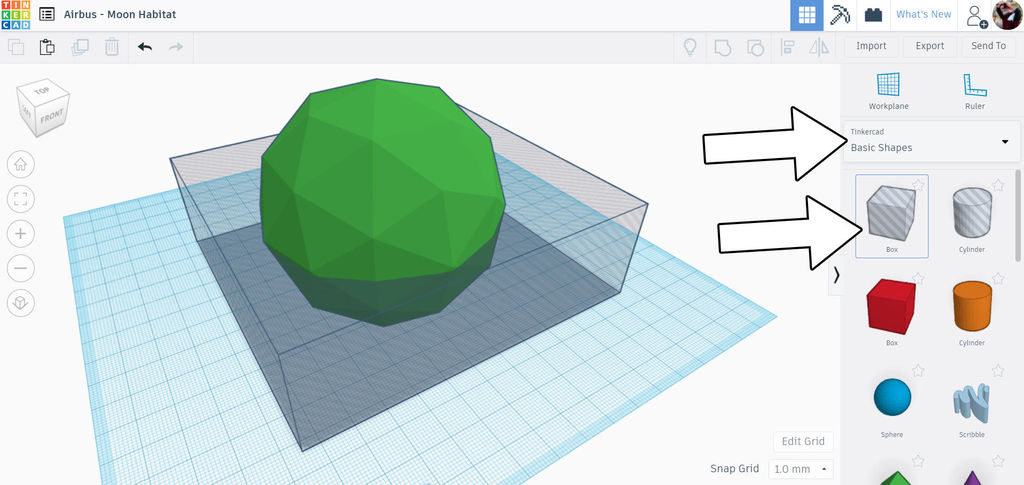Select the red Box shape
This screenshot has width=1024, height=485.
[x=891, y=309]
